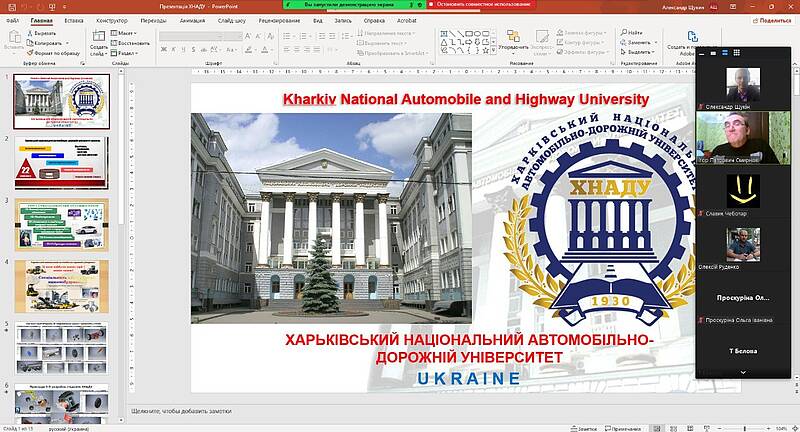800x432 pixels.
Task: Click Notes (Заметки) in status bar
Action: pyautogui.click(x=584, y=428)
